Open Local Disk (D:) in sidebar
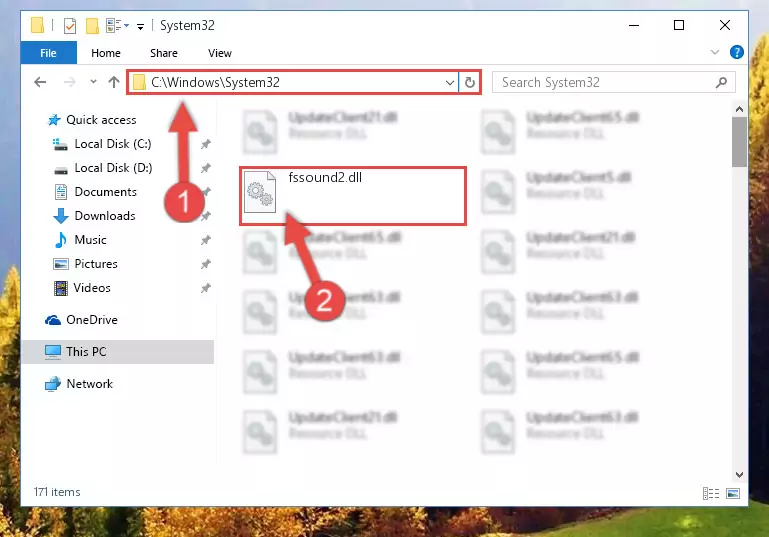The width and height of the screenshot is (769, 537). point(113,168)
